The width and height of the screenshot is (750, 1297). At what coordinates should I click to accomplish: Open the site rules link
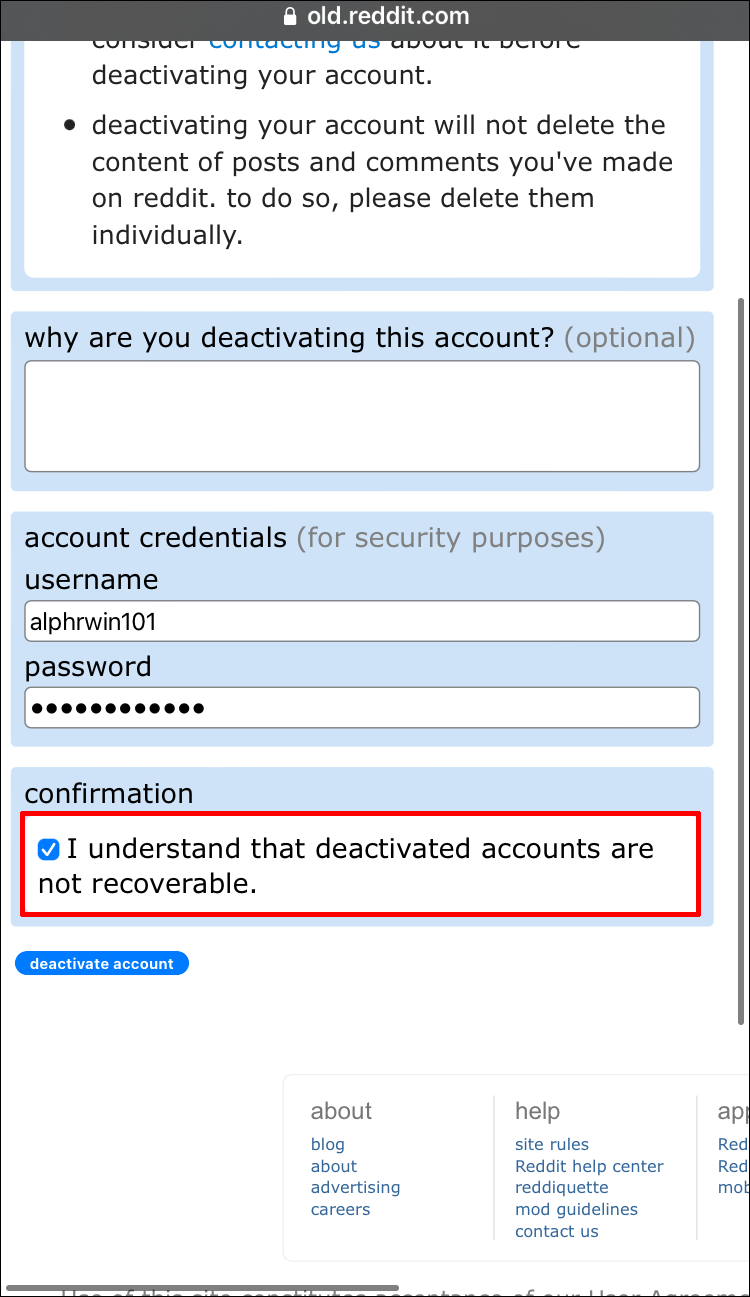(x=551, y=1144)
